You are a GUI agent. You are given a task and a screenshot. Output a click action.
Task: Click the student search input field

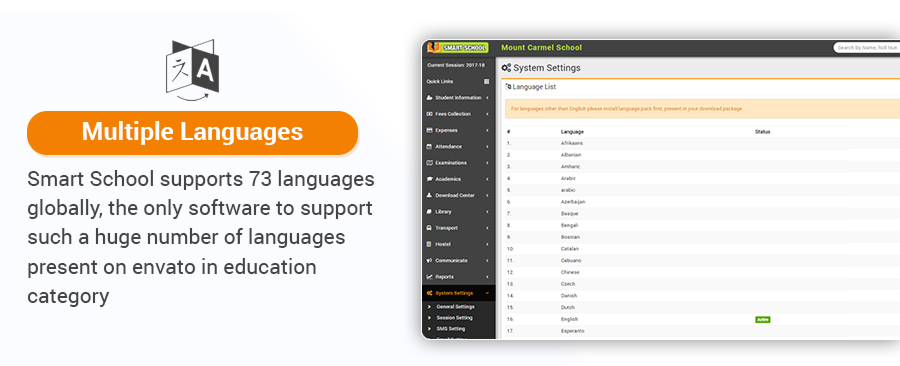pyautogui.click(x=867, y=48)
